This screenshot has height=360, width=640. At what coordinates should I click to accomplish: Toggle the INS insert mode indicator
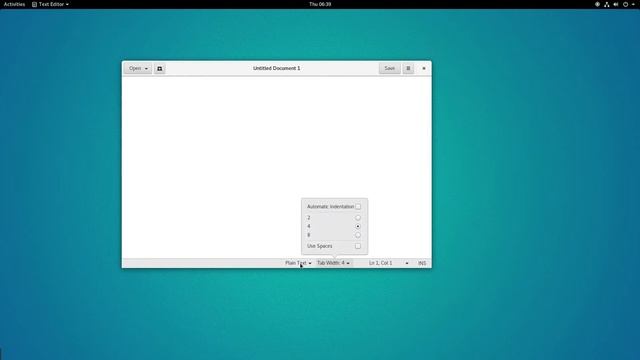coord(422,263)
